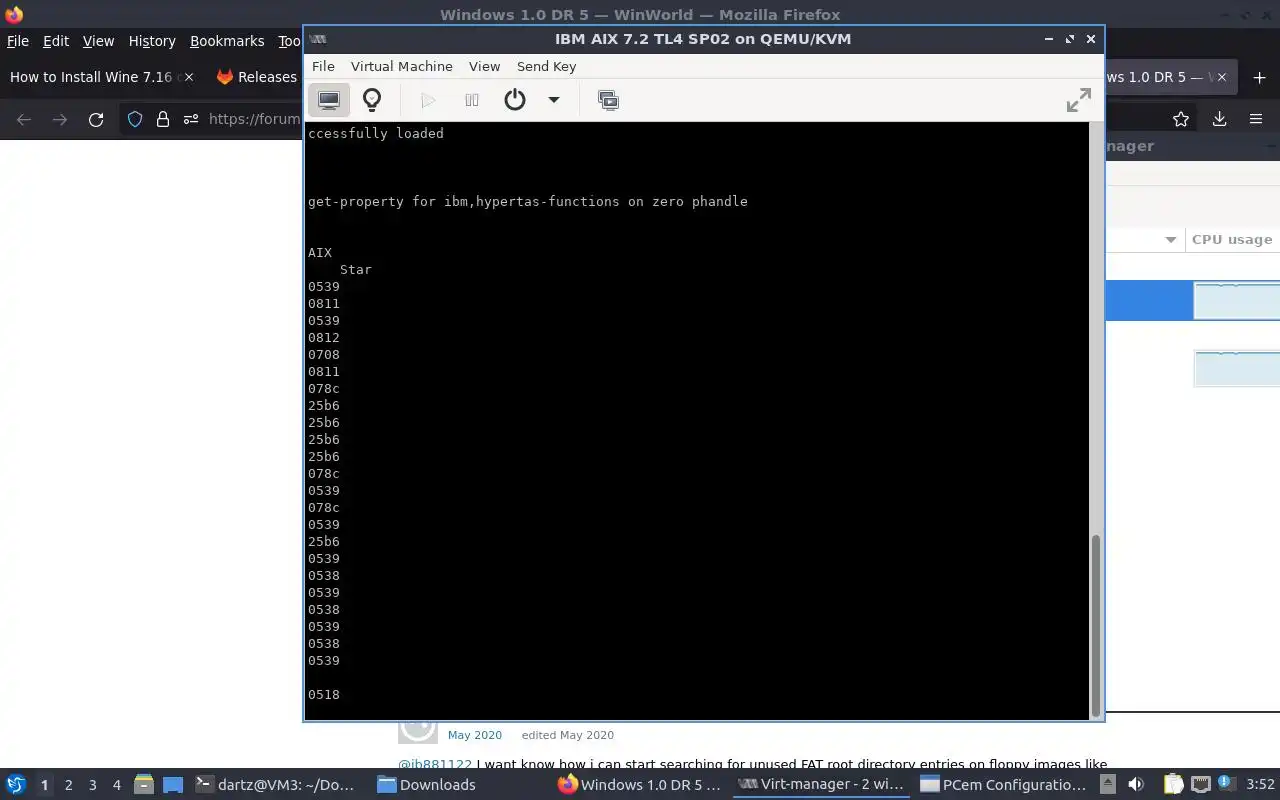Pause the virtual machine
The height and width of the screenshot is (800, 1280).
click(x=472, y=100)
